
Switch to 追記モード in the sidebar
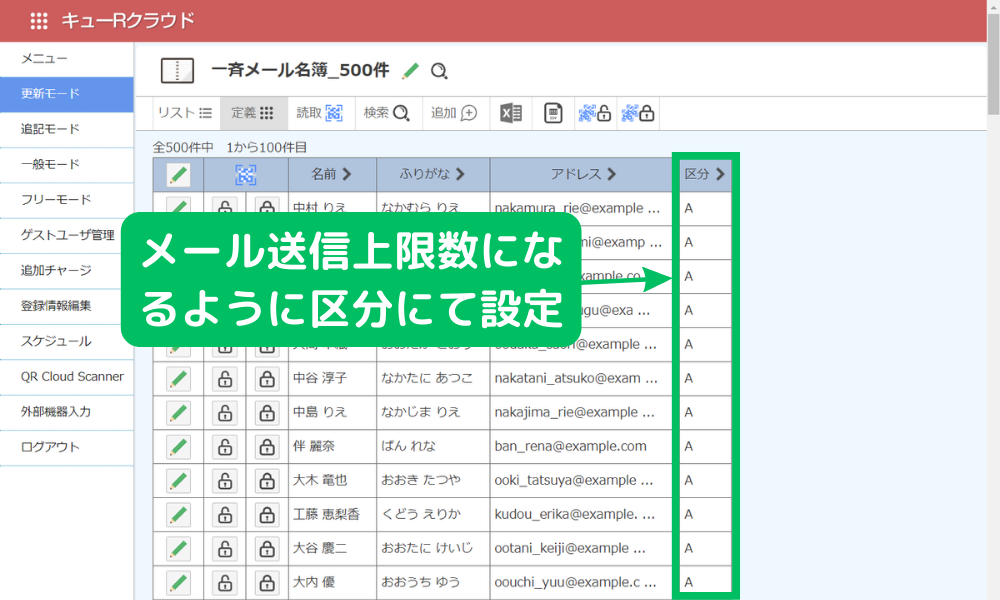66,129
